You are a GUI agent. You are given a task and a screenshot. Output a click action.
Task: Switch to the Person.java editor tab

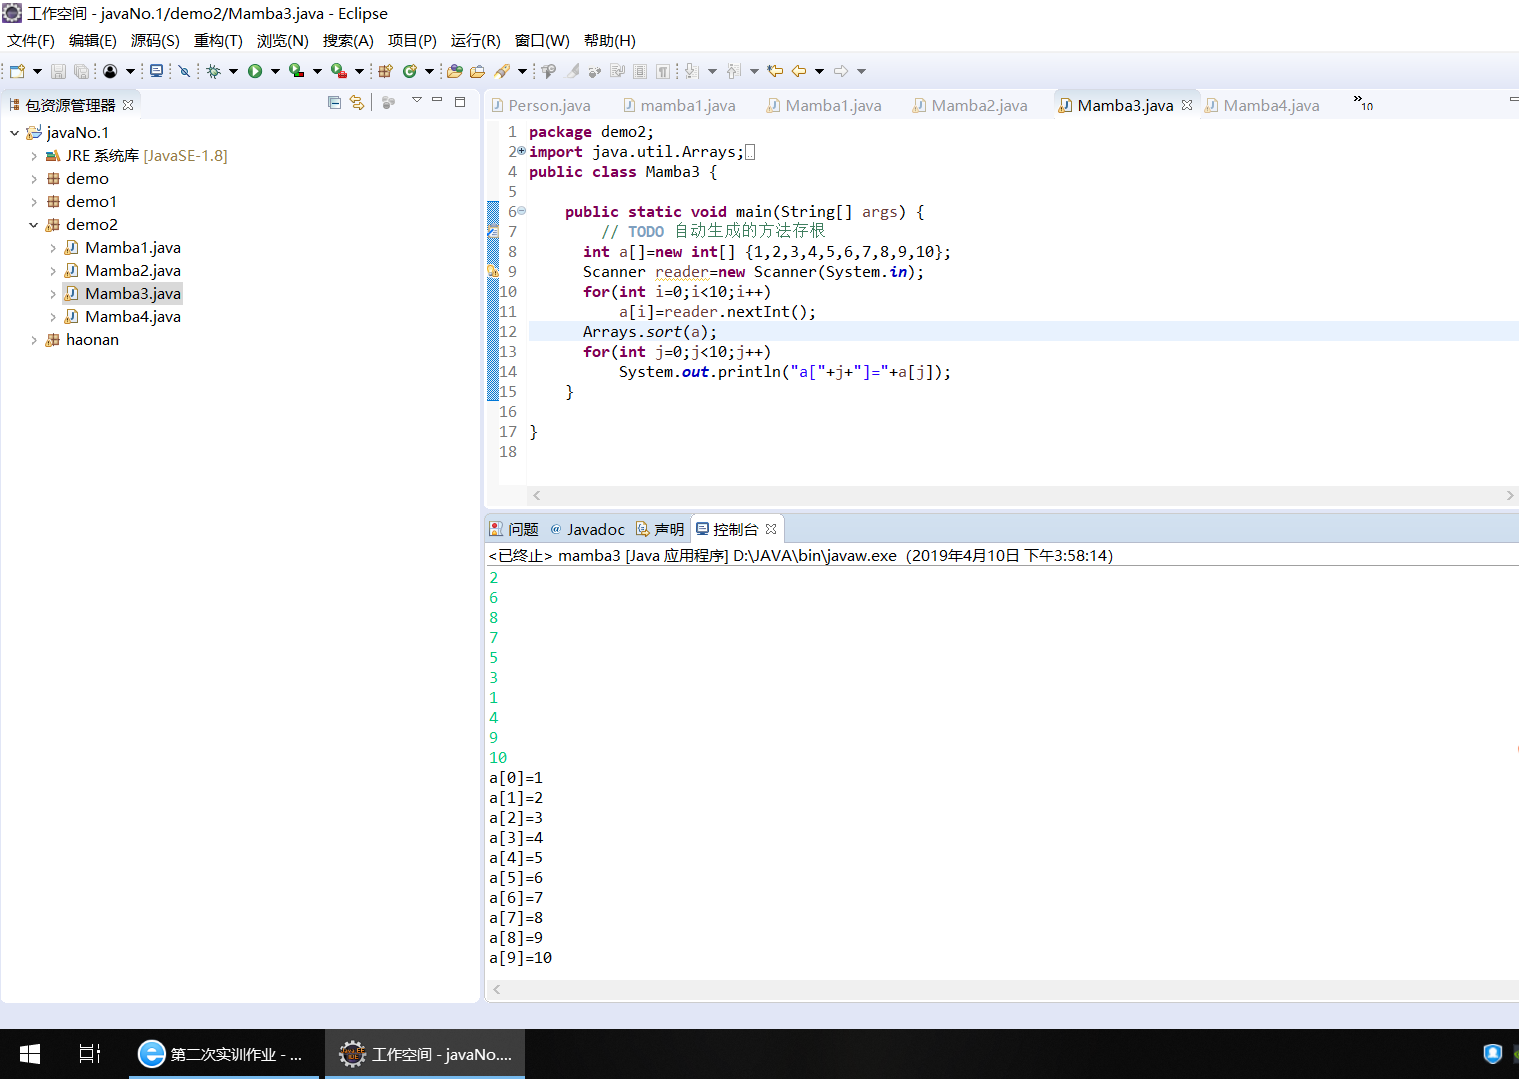click(541, 105)
